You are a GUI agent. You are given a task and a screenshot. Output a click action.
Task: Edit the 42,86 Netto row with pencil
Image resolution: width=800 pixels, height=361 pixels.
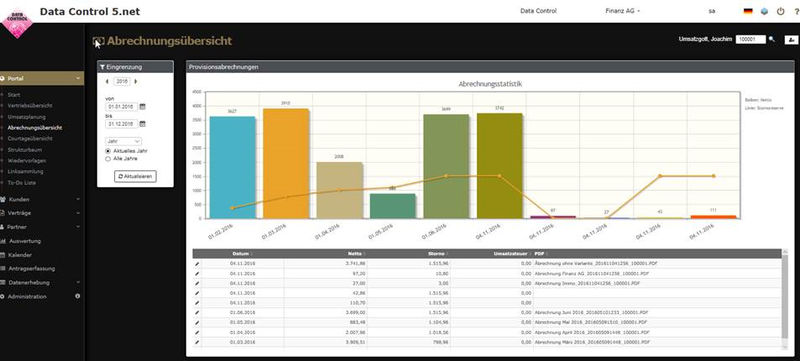click(197, 293)
